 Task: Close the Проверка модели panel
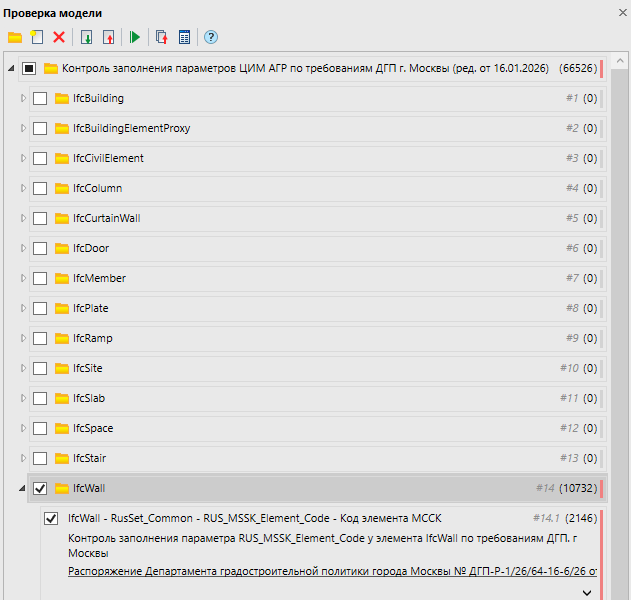point(623,13)
